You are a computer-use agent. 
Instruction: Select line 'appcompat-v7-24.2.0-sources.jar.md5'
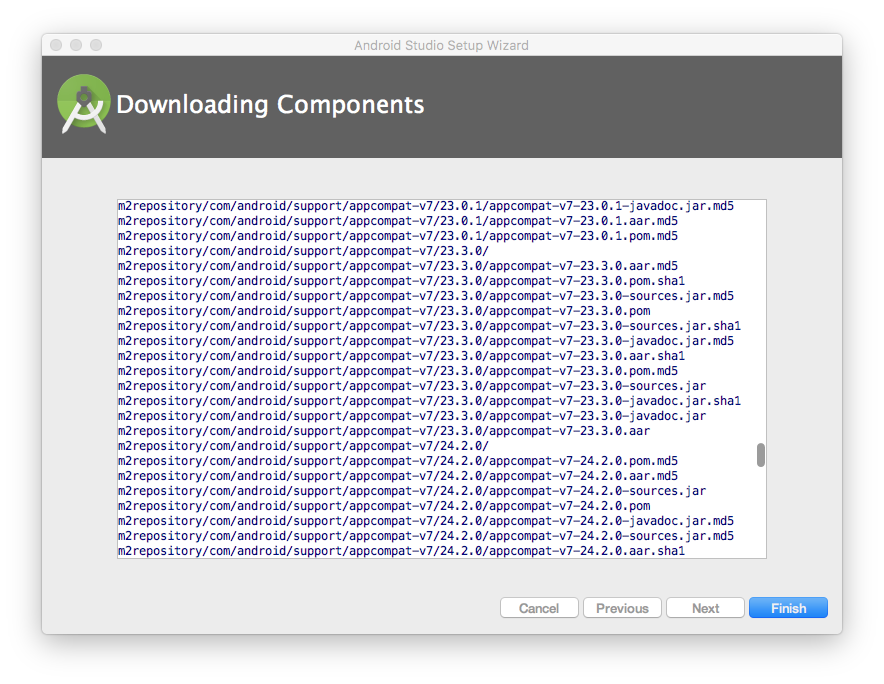(x=426, y=536)
